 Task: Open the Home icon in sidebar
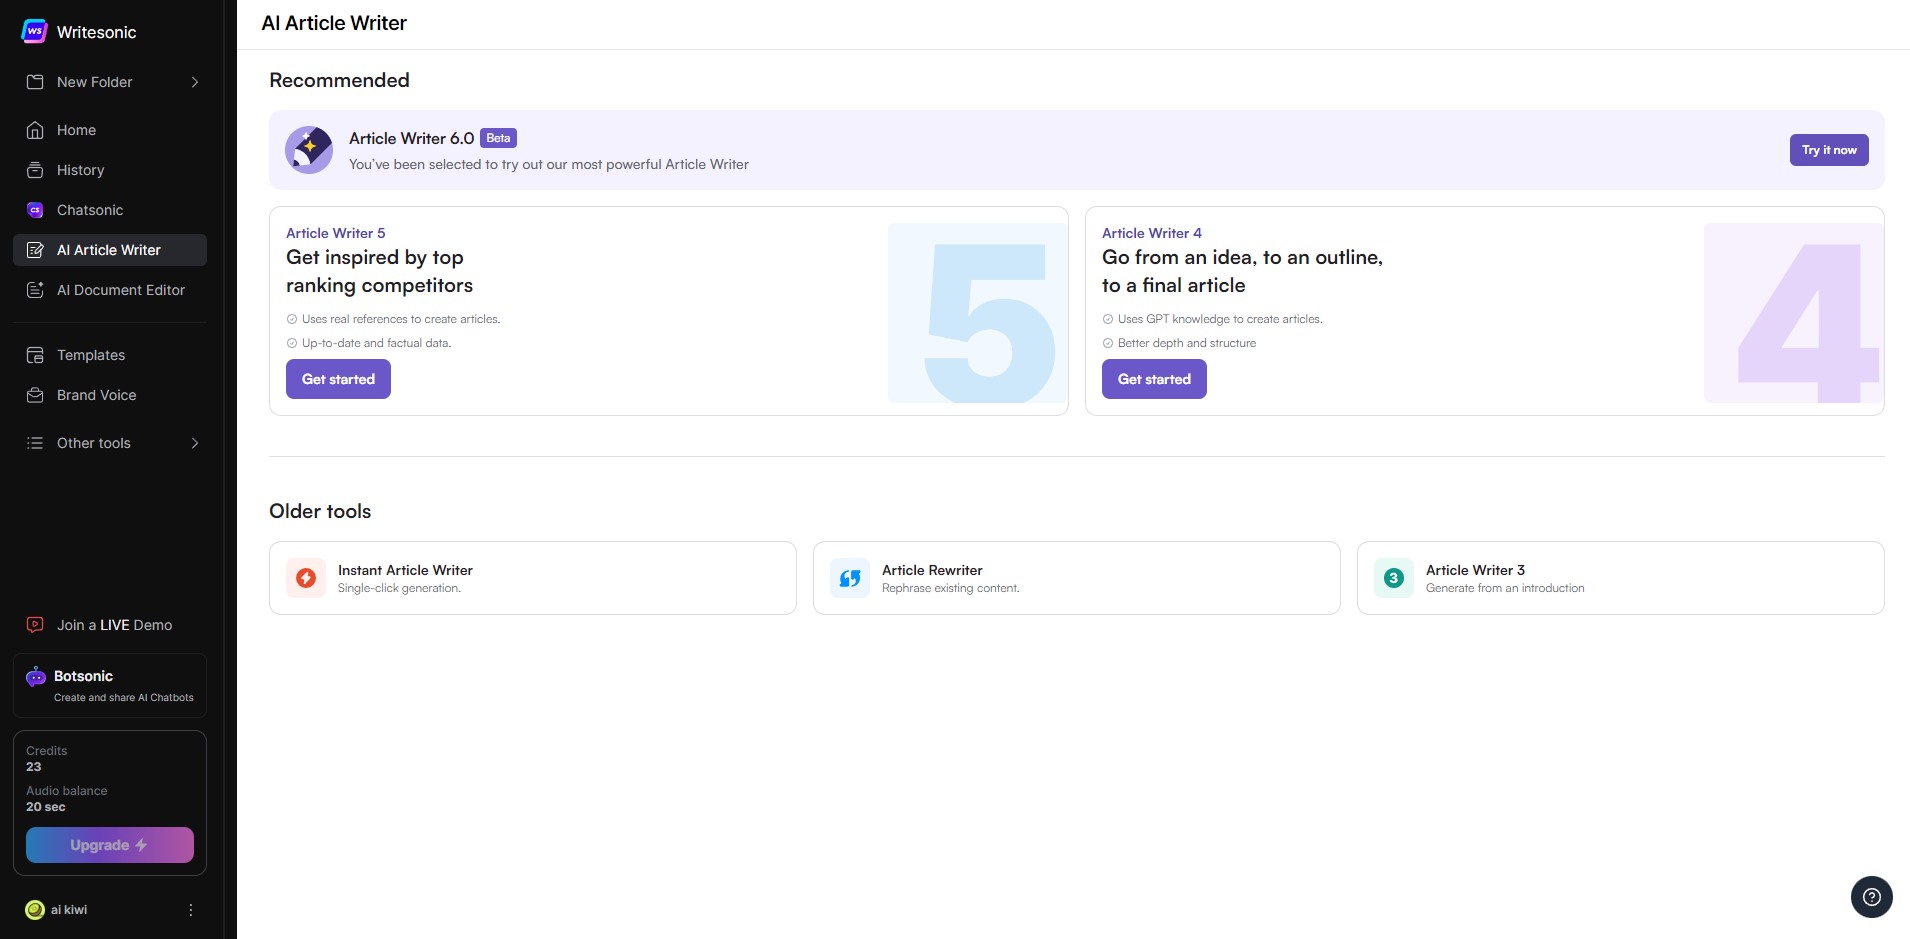pos(35,130)
